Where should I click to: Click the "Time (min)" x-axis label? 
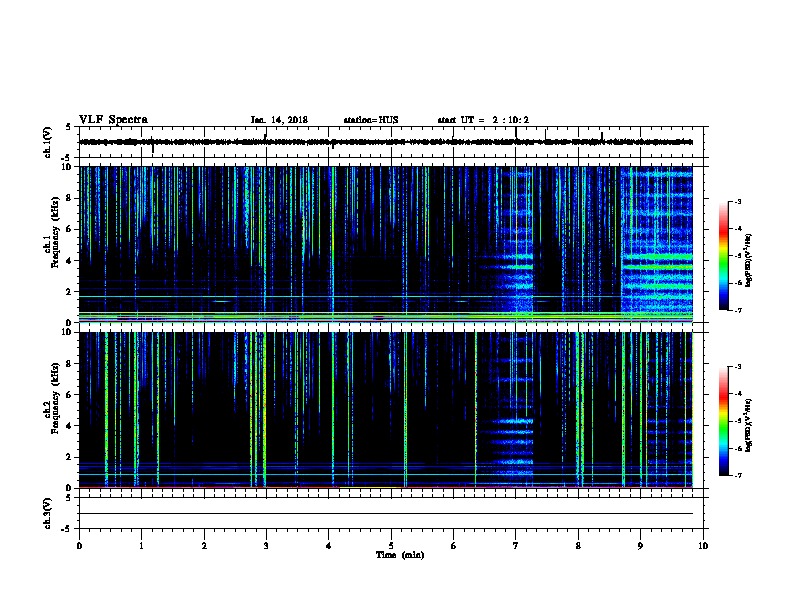click(x=400, y=555)
